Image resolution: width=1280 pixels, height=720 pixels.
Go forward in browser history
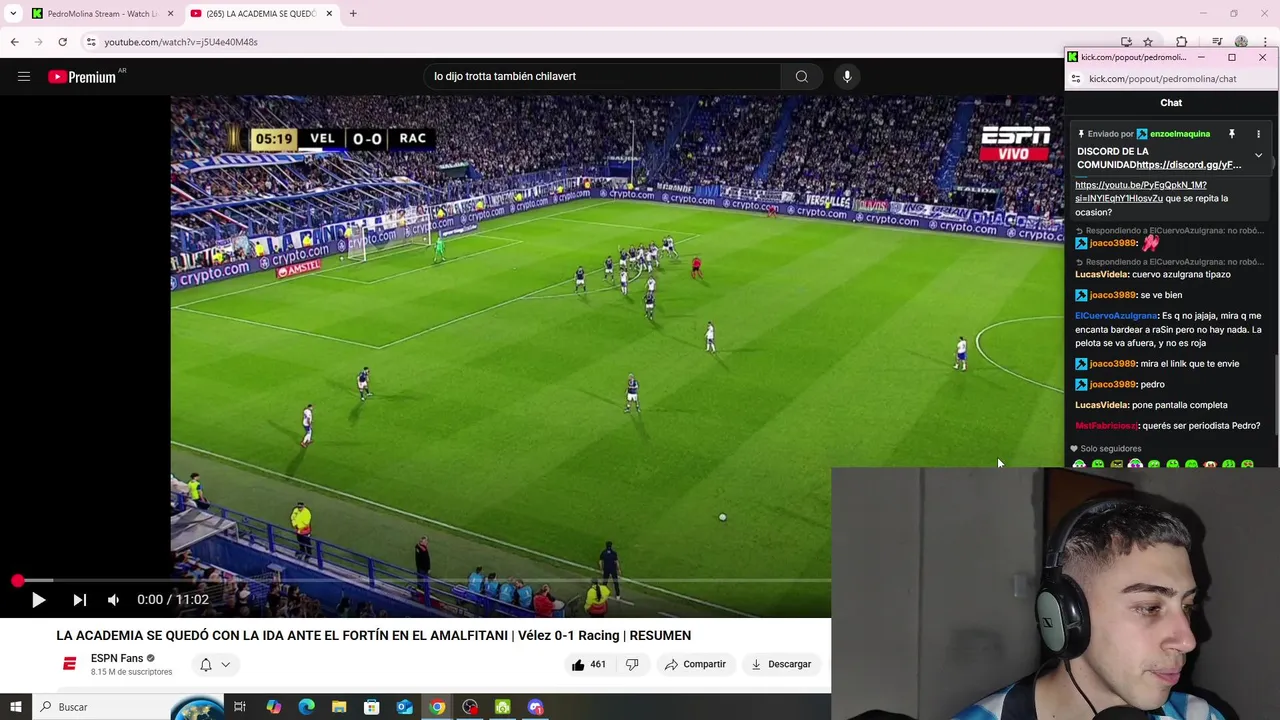[38, 42]
